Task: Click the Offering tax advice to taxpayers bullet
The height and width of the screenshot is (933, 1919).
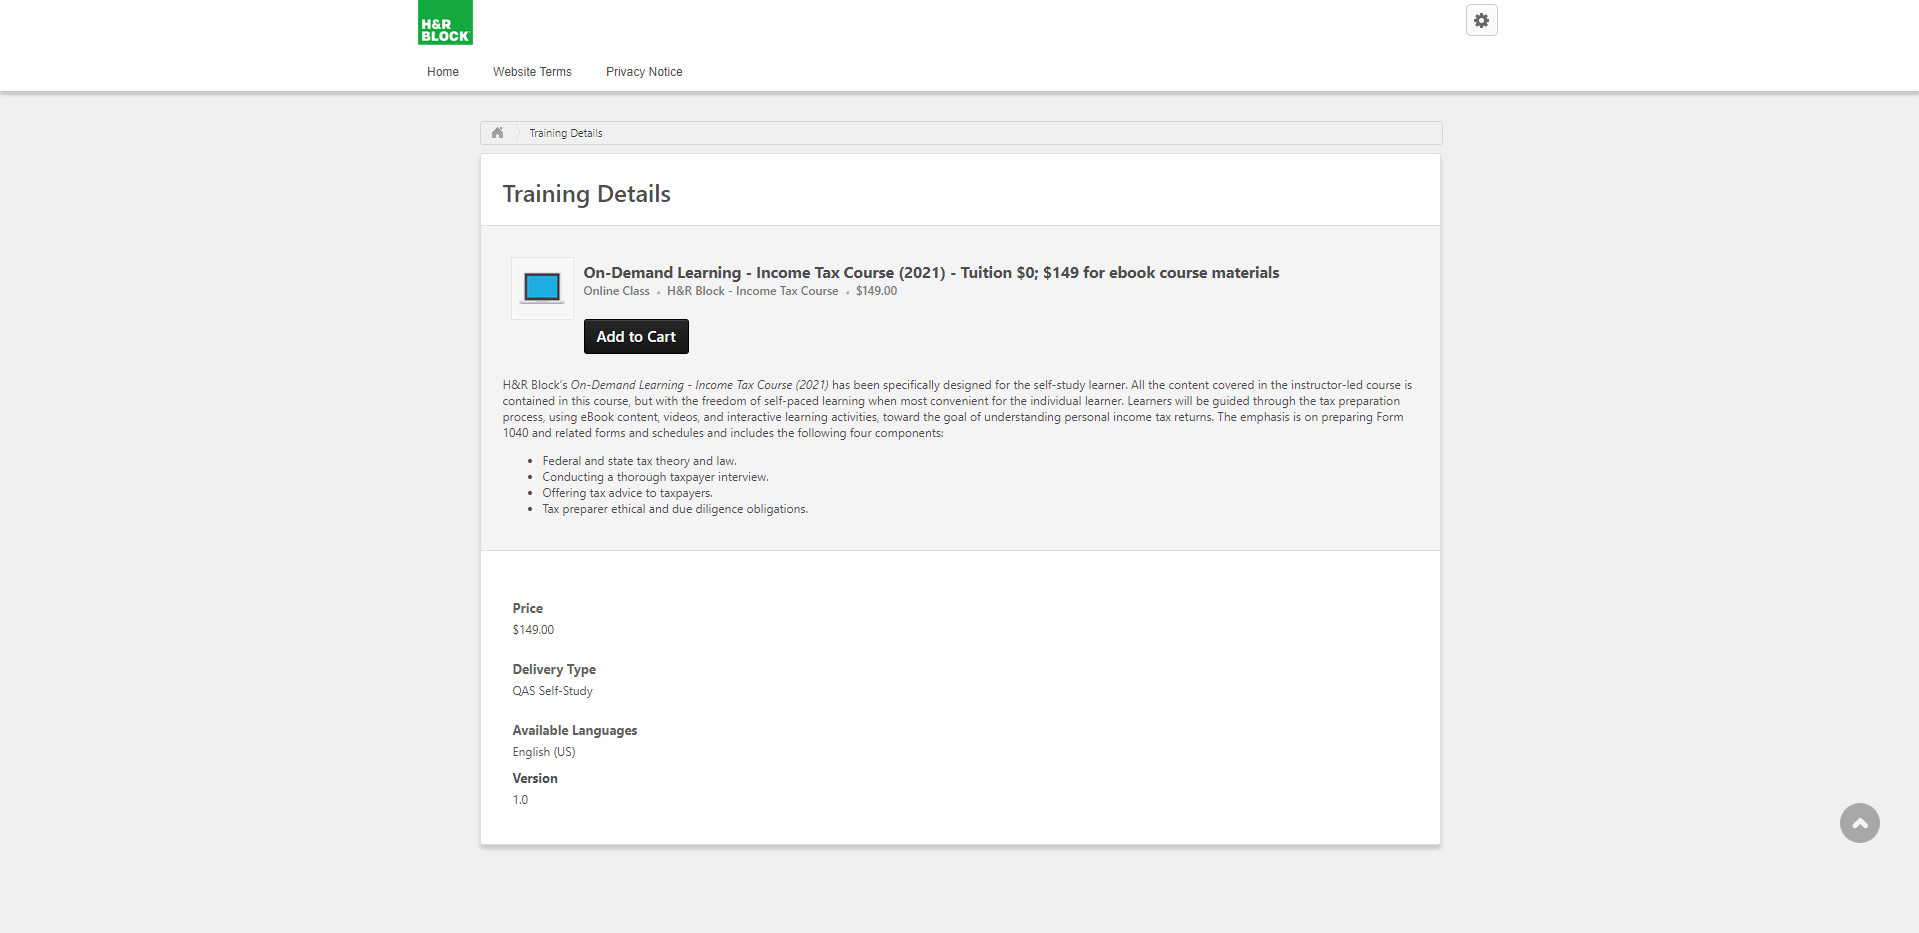Action: point(627,493)
